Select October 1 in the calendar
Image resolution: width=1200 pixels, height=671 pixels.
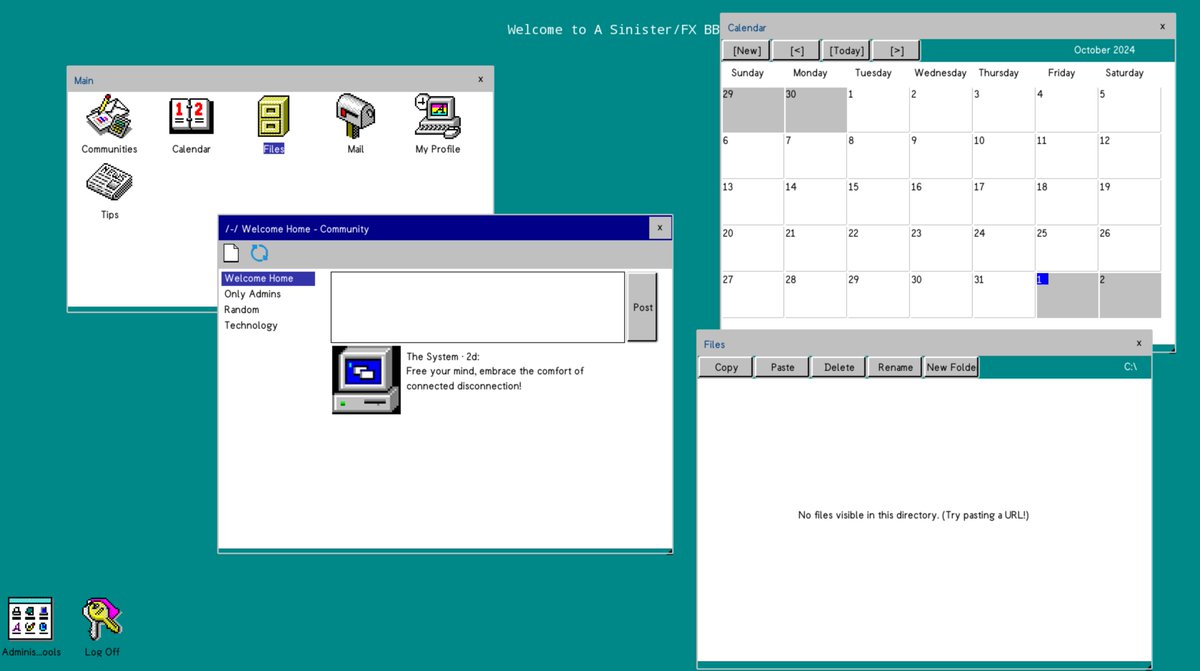pos(877,109)
